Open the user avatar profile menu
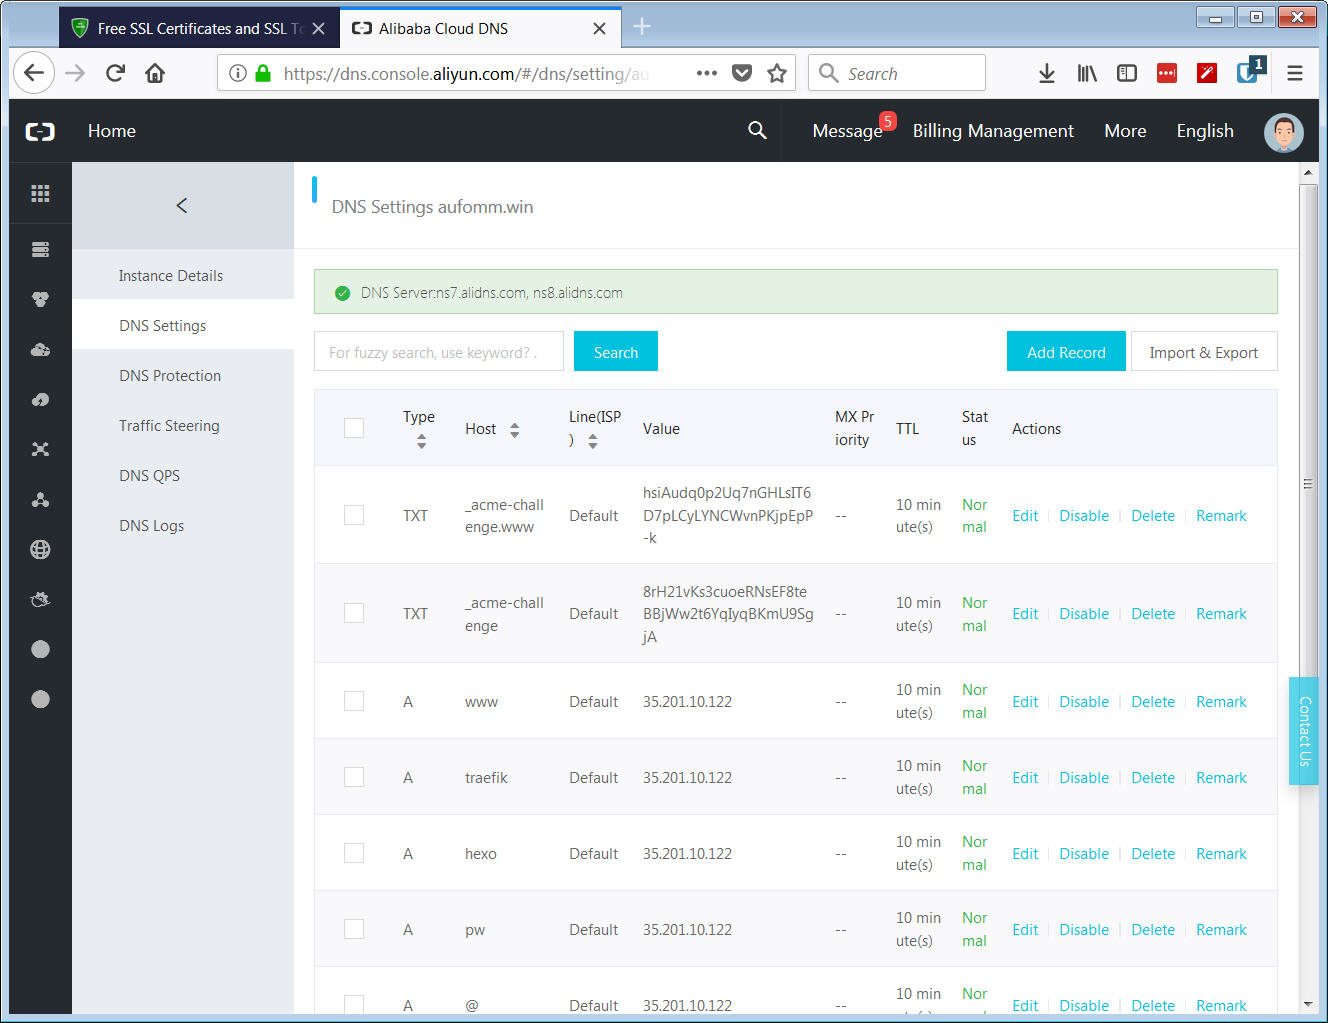This screenshot has width=1328, height=1023. point(1283,131)
